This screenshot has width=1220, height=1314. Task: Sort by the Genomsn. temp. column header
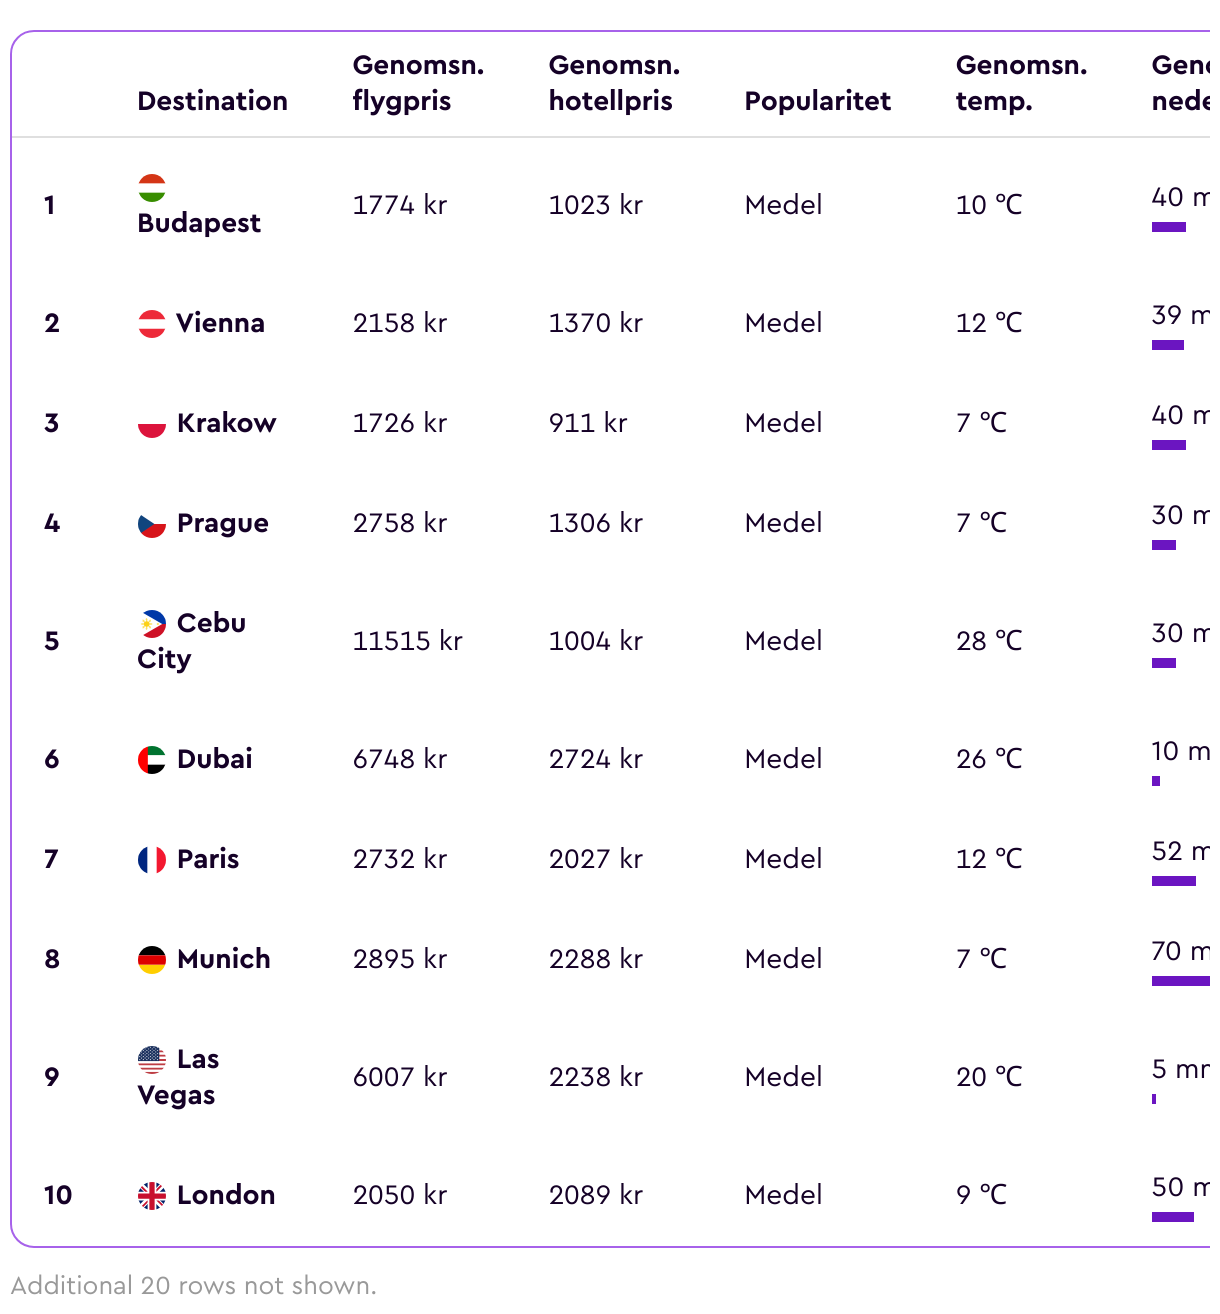pos(1022,83)
